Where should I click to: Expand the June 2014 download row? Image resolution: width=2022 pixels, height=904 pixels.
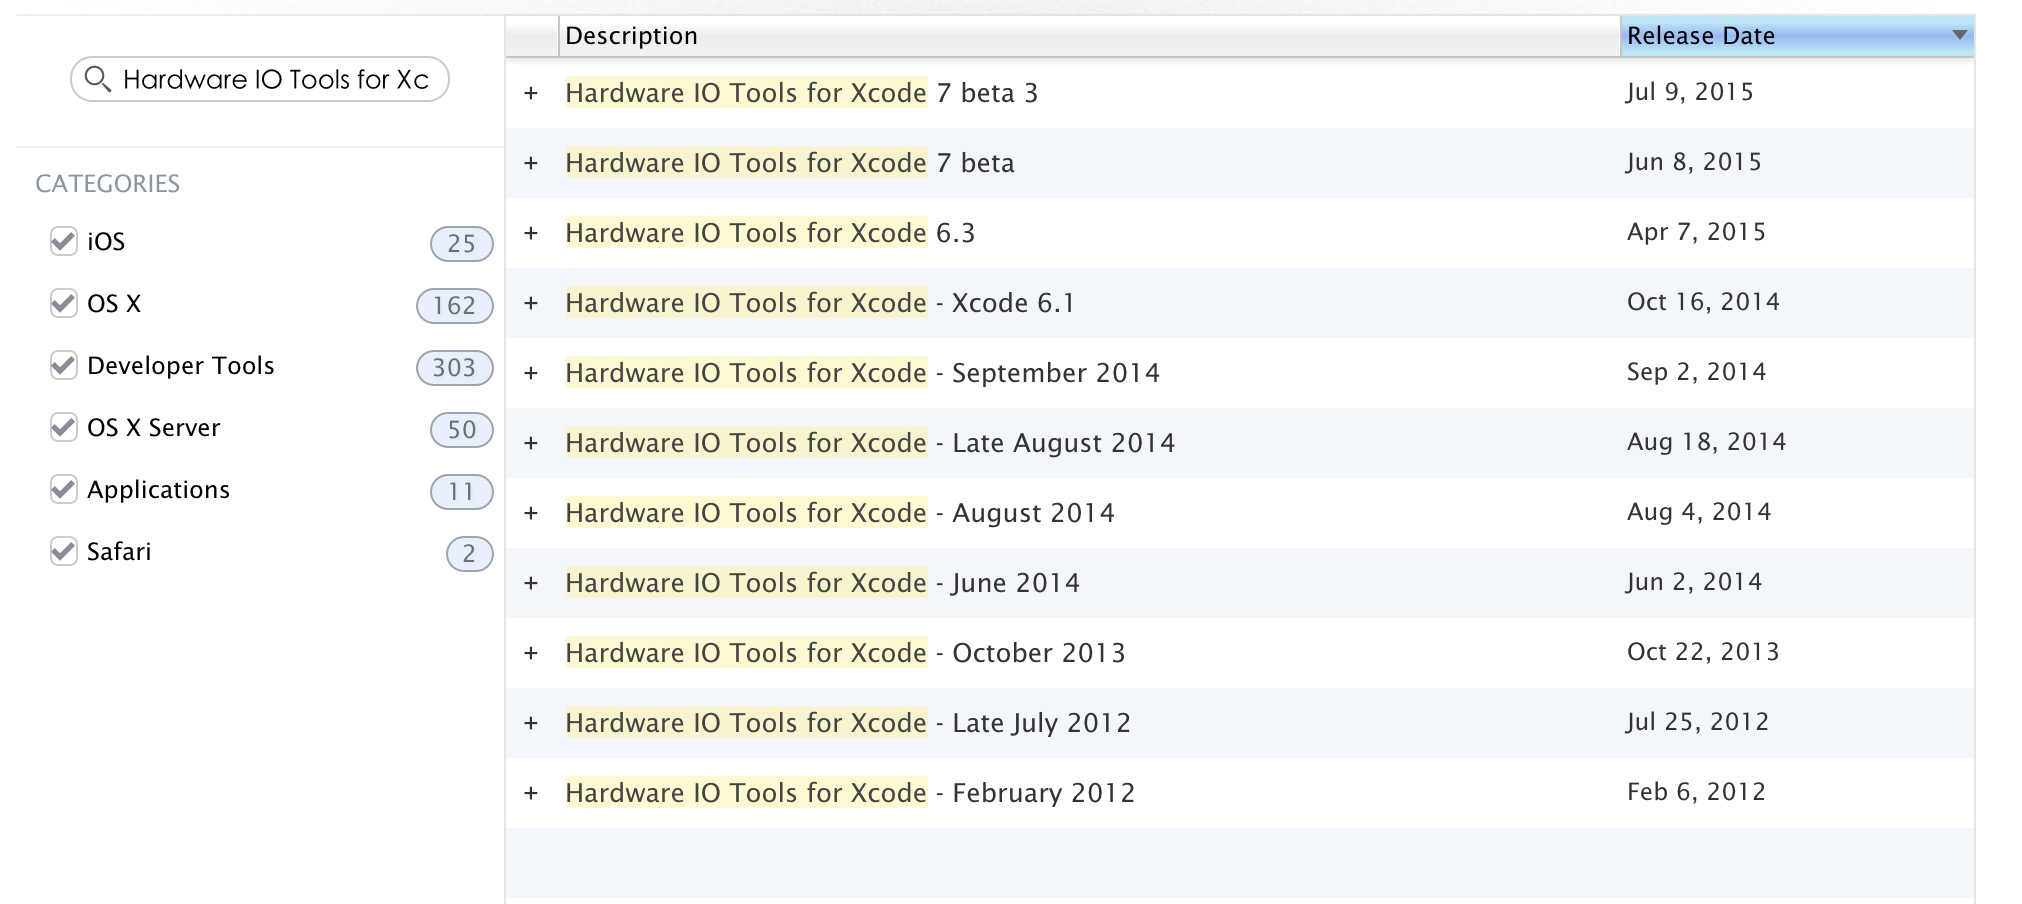(531, 583)
